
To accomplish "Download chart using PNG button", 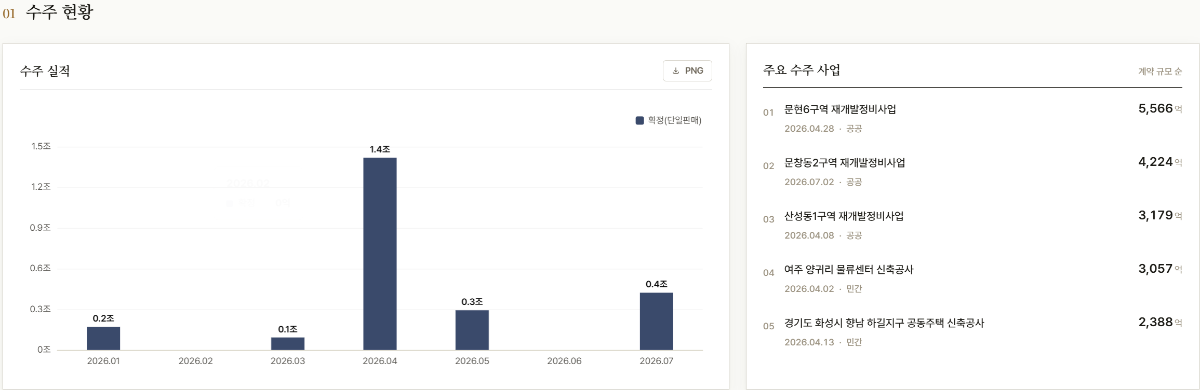I will click(x=687, y=71).
